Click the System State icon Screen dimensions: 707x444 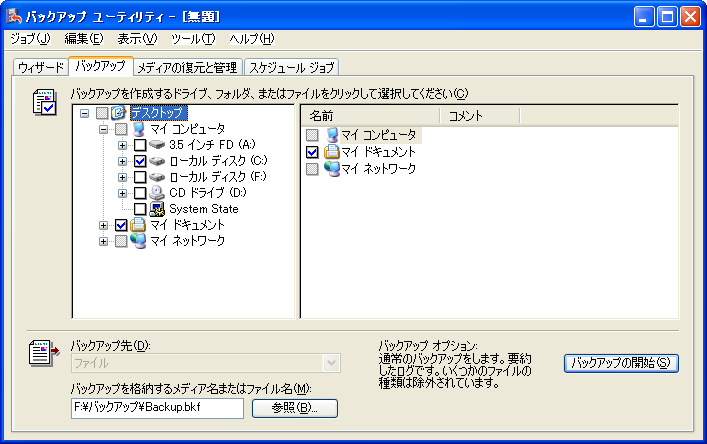(x=157, y=209)
